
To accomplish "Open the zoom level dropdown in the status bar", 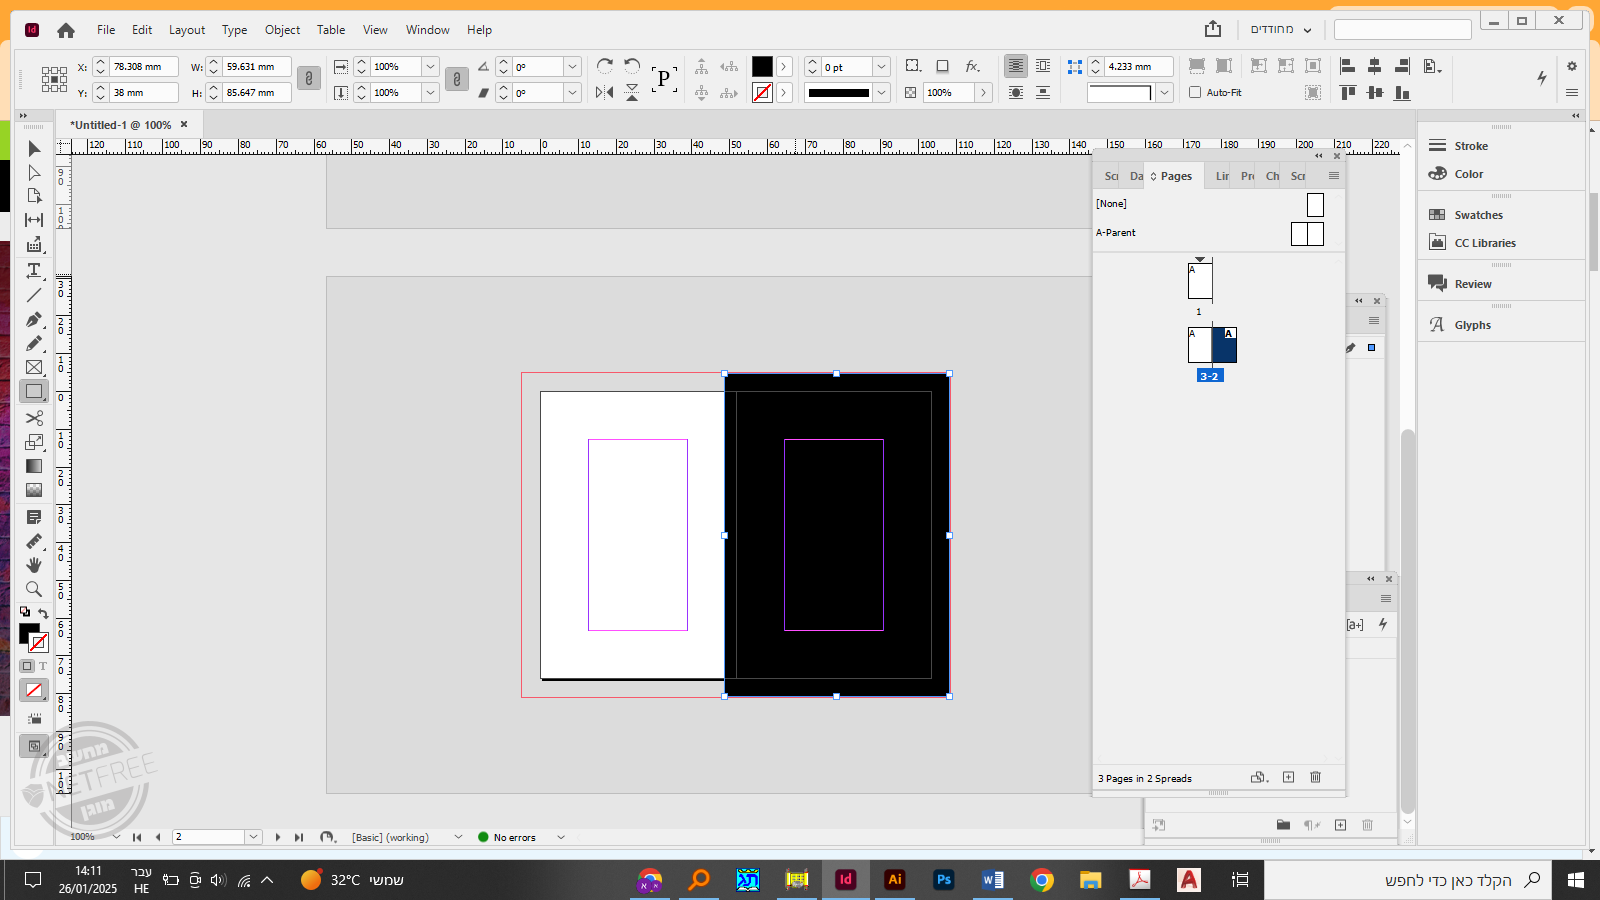I will (116, 837).
